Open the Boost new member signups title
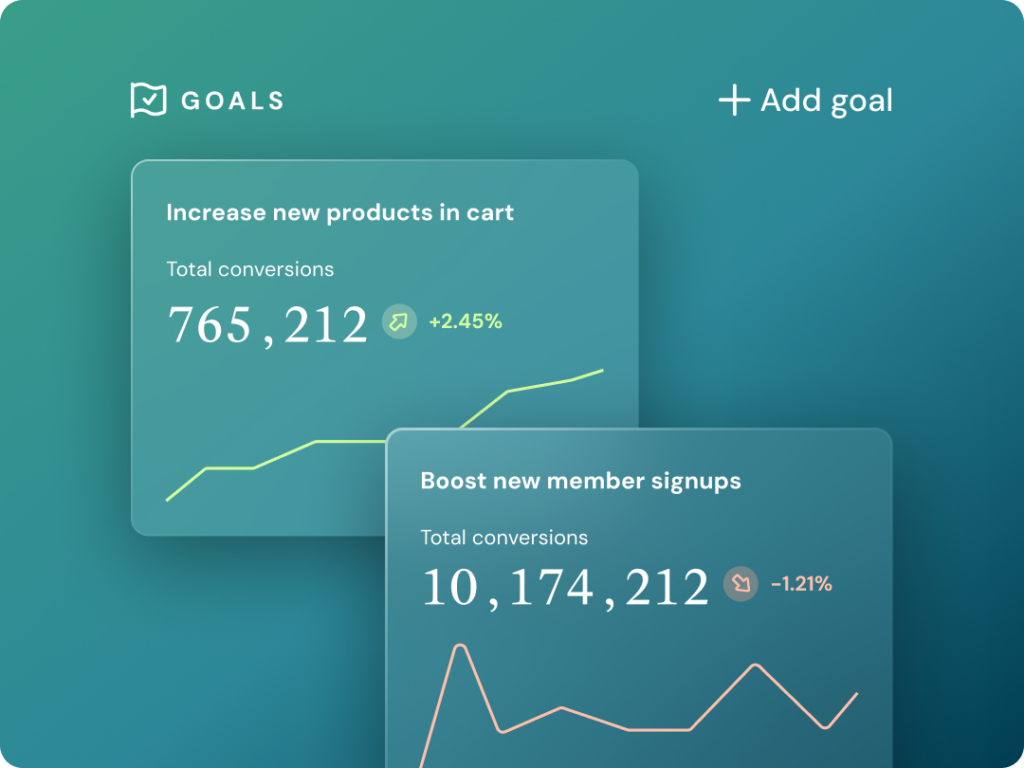 580,481
